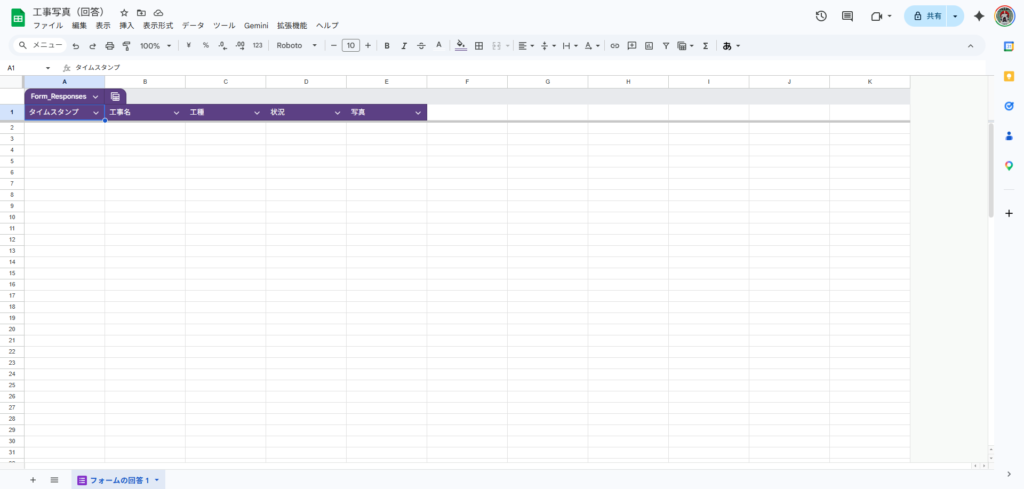Click the insert link icon
The height and width of the screenshot is (489, 1024).
pyautogui.click(x=615, y=46)
